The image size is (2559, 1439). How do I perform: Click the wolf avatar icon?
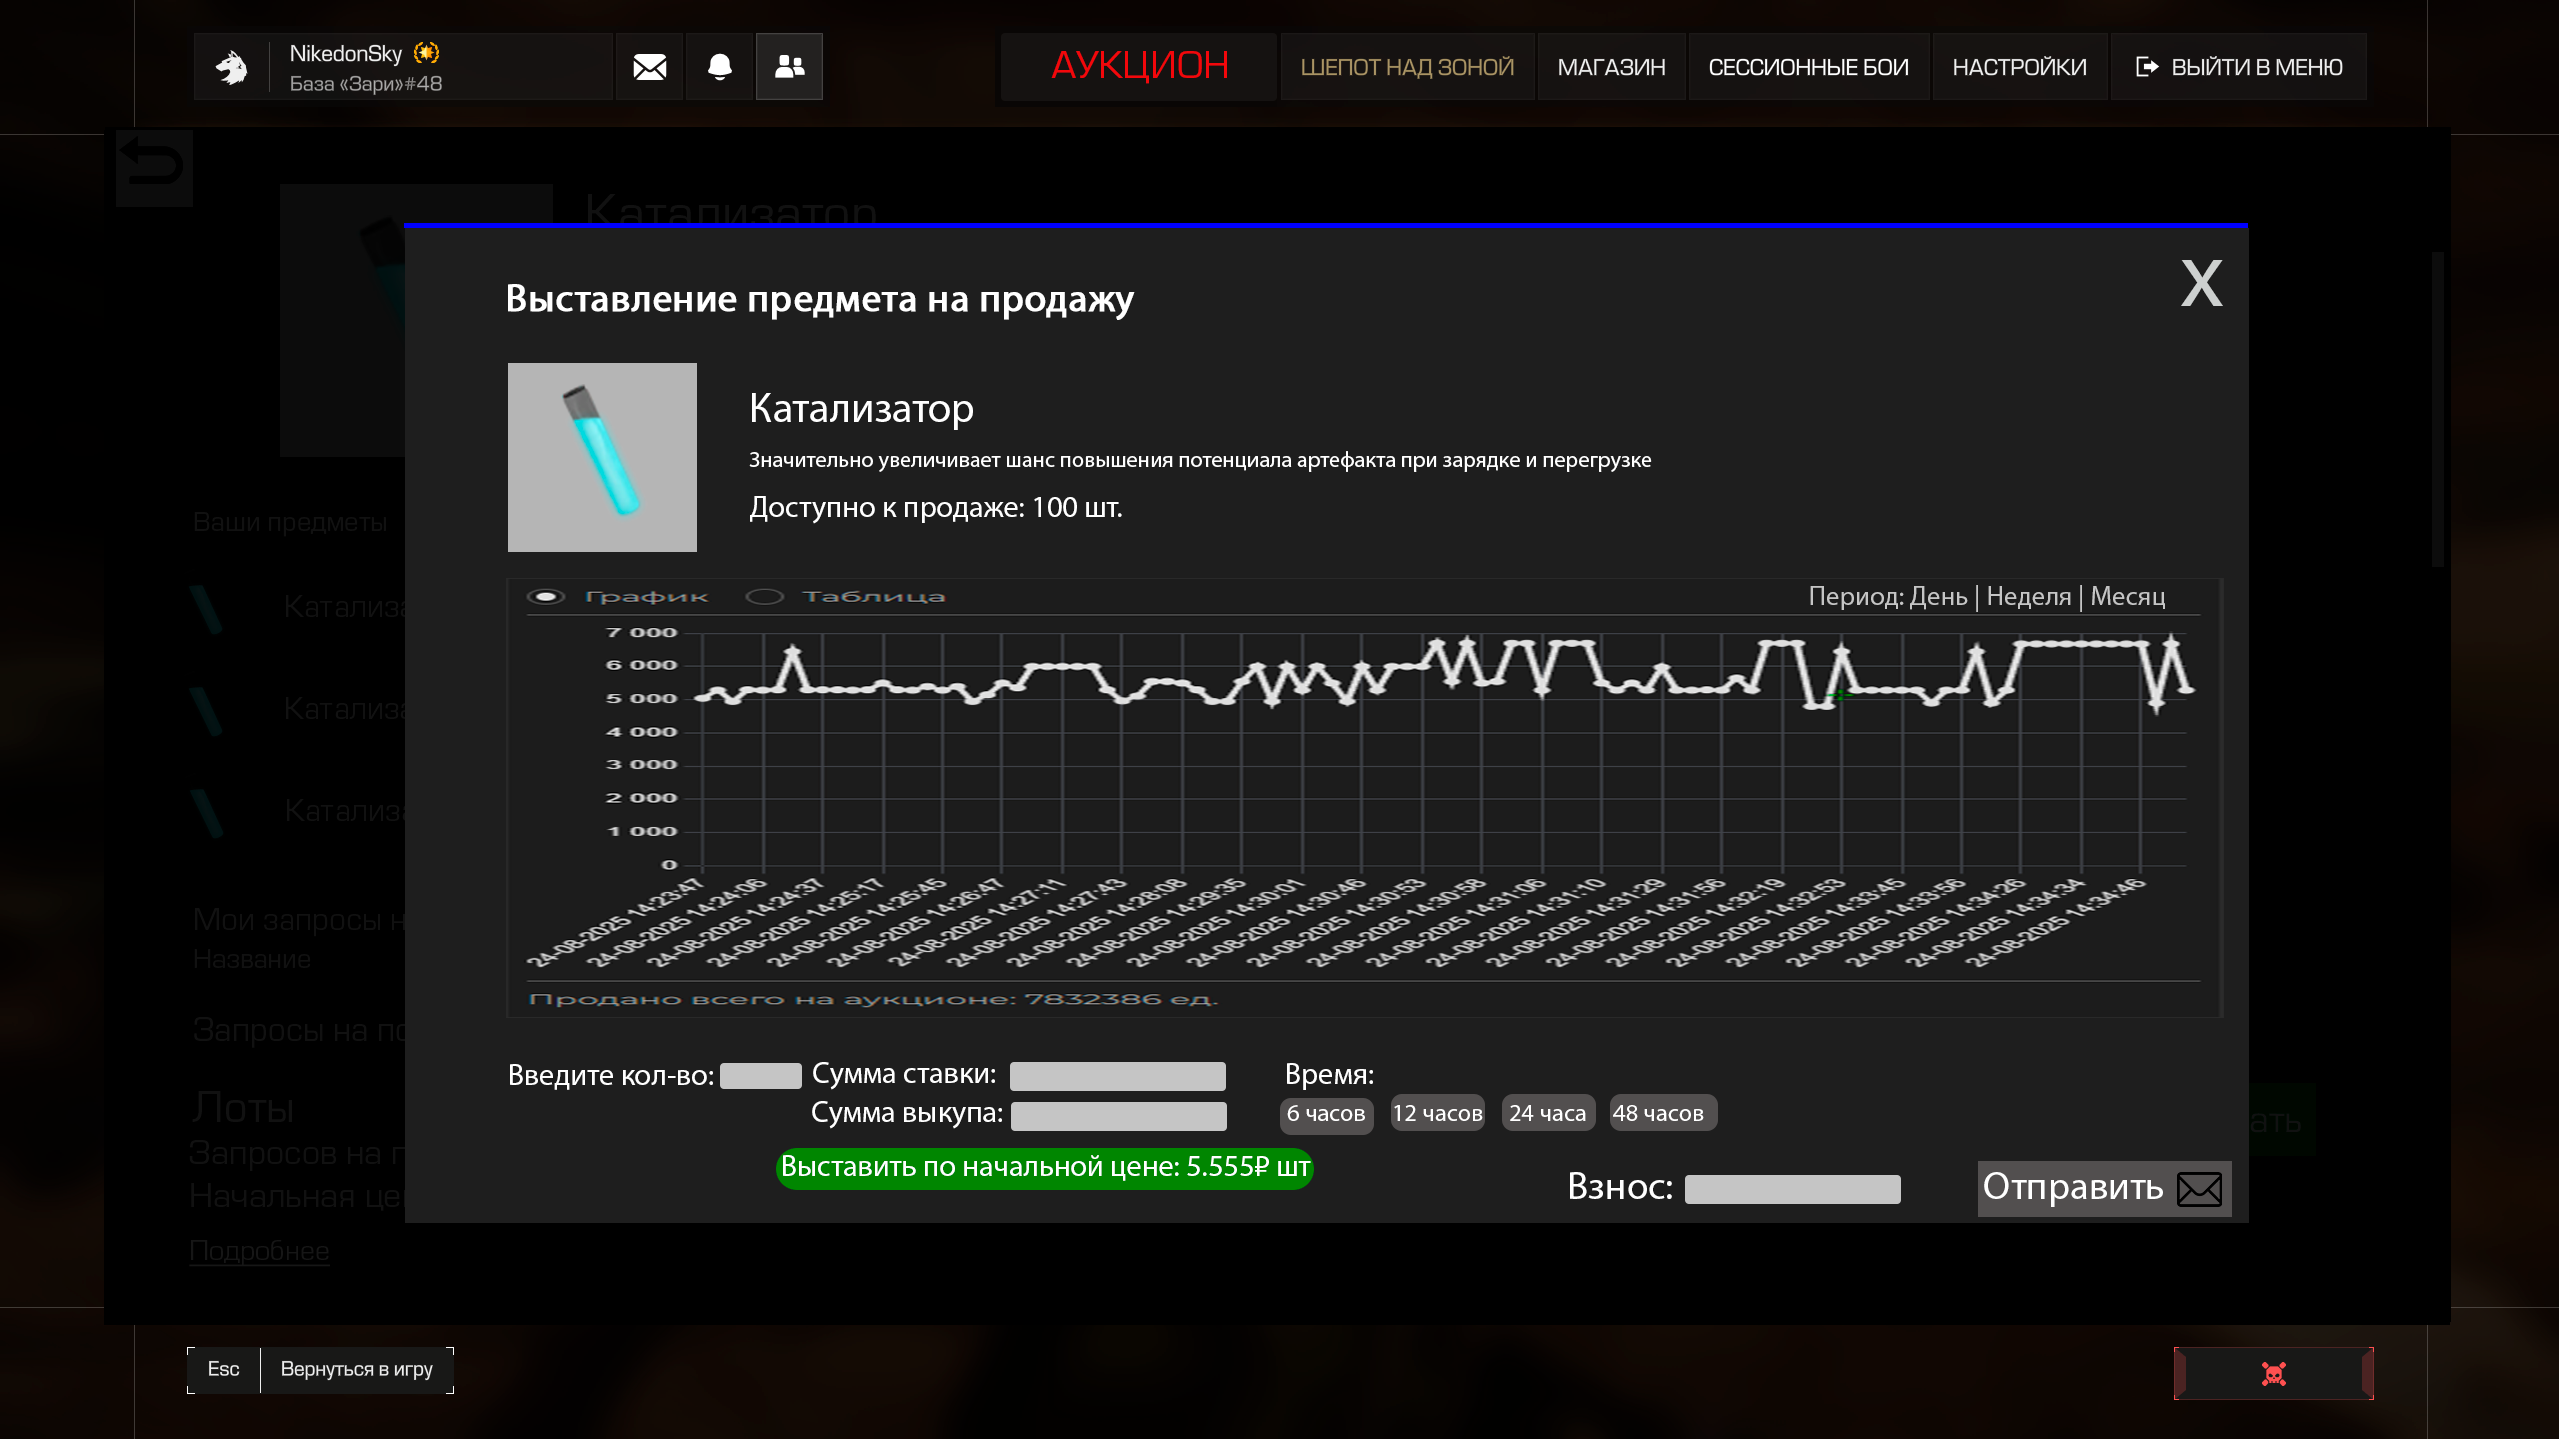[x=232, y=67]
